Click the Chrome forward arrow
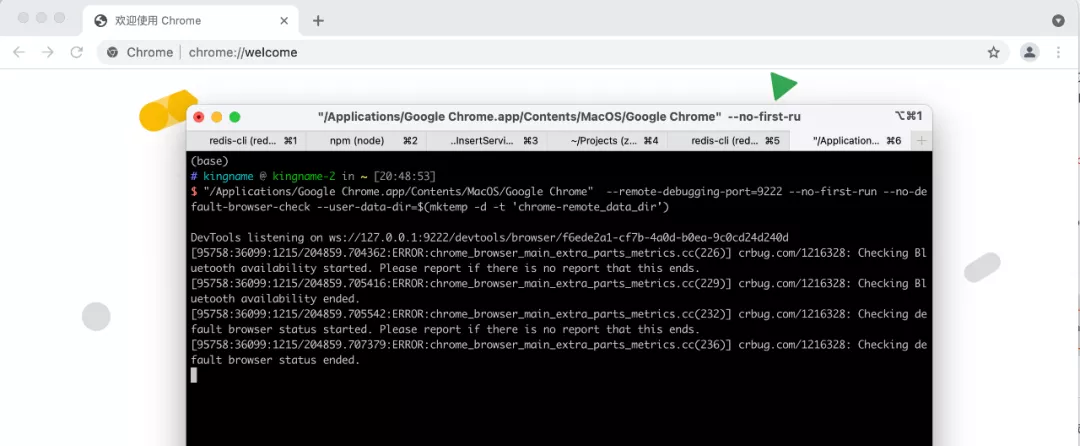 pos(48,52)
